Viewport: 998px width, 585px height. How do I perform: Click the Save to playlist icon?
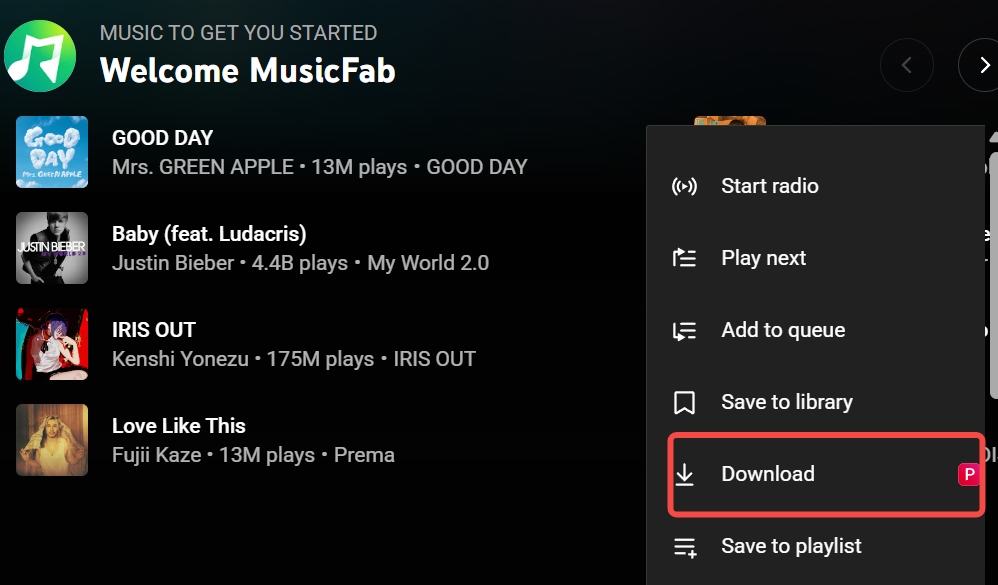pyautogui.click(x=684, y=546)
